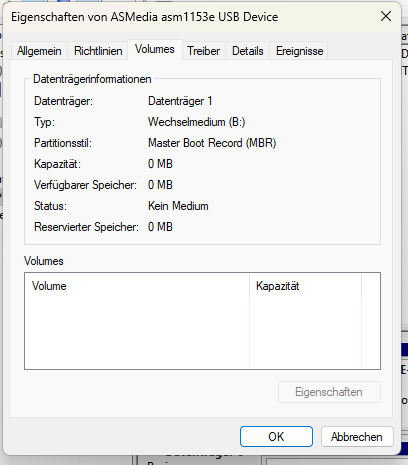Click inside the empty Volumes list
The image size is (408, 465).
[202, 332]
